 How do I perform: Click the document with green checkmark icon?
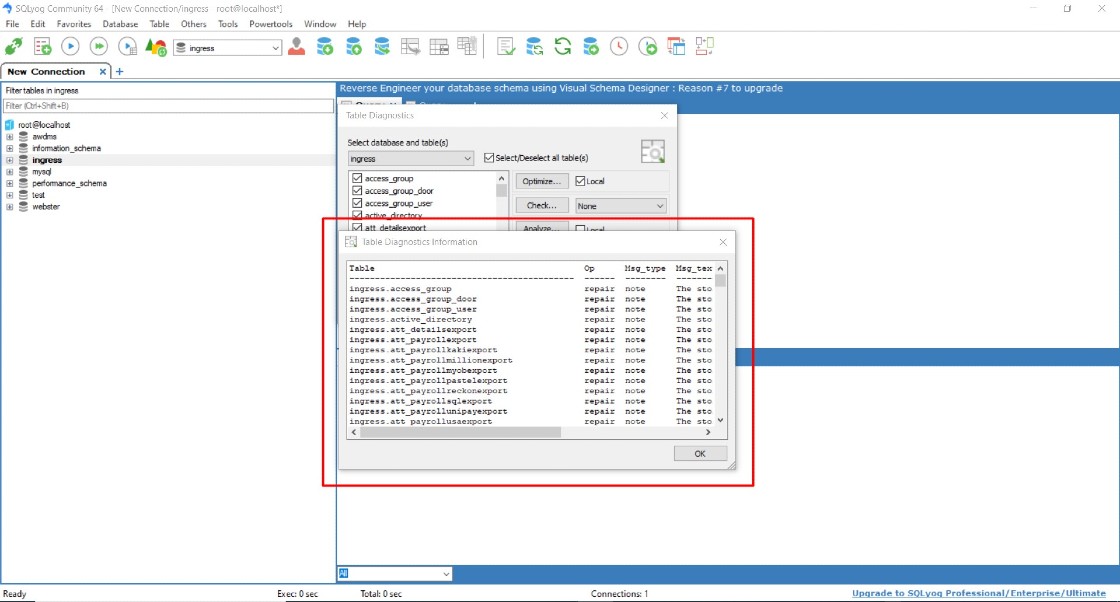pos(506,47)
